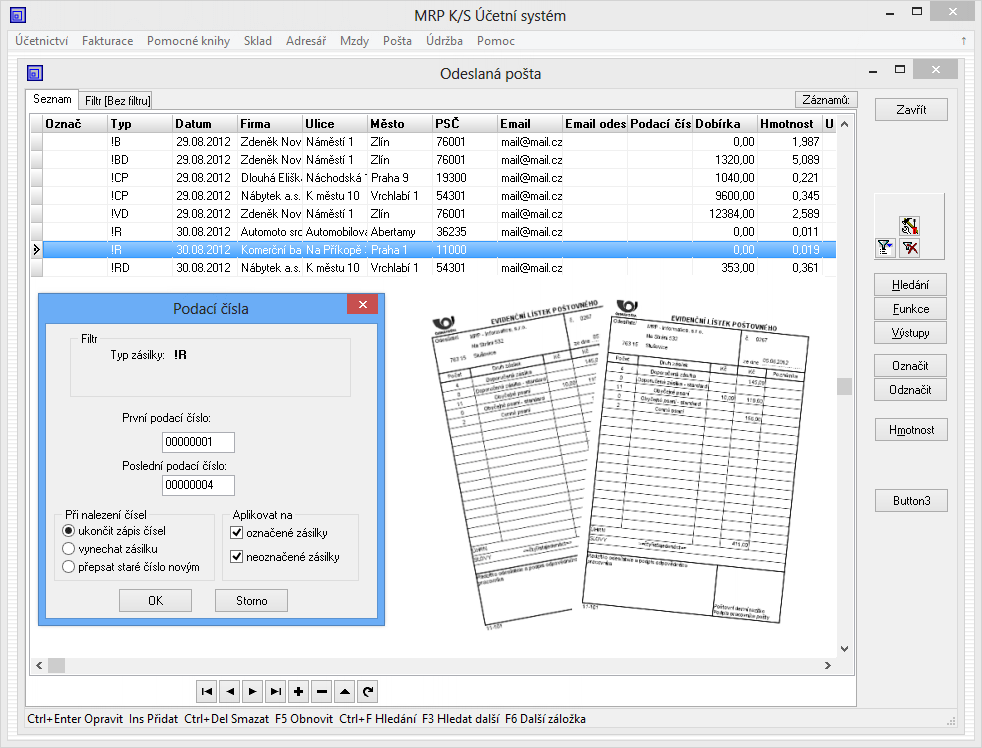
Task: Open the Adresář menu
Action: point(306,41)
